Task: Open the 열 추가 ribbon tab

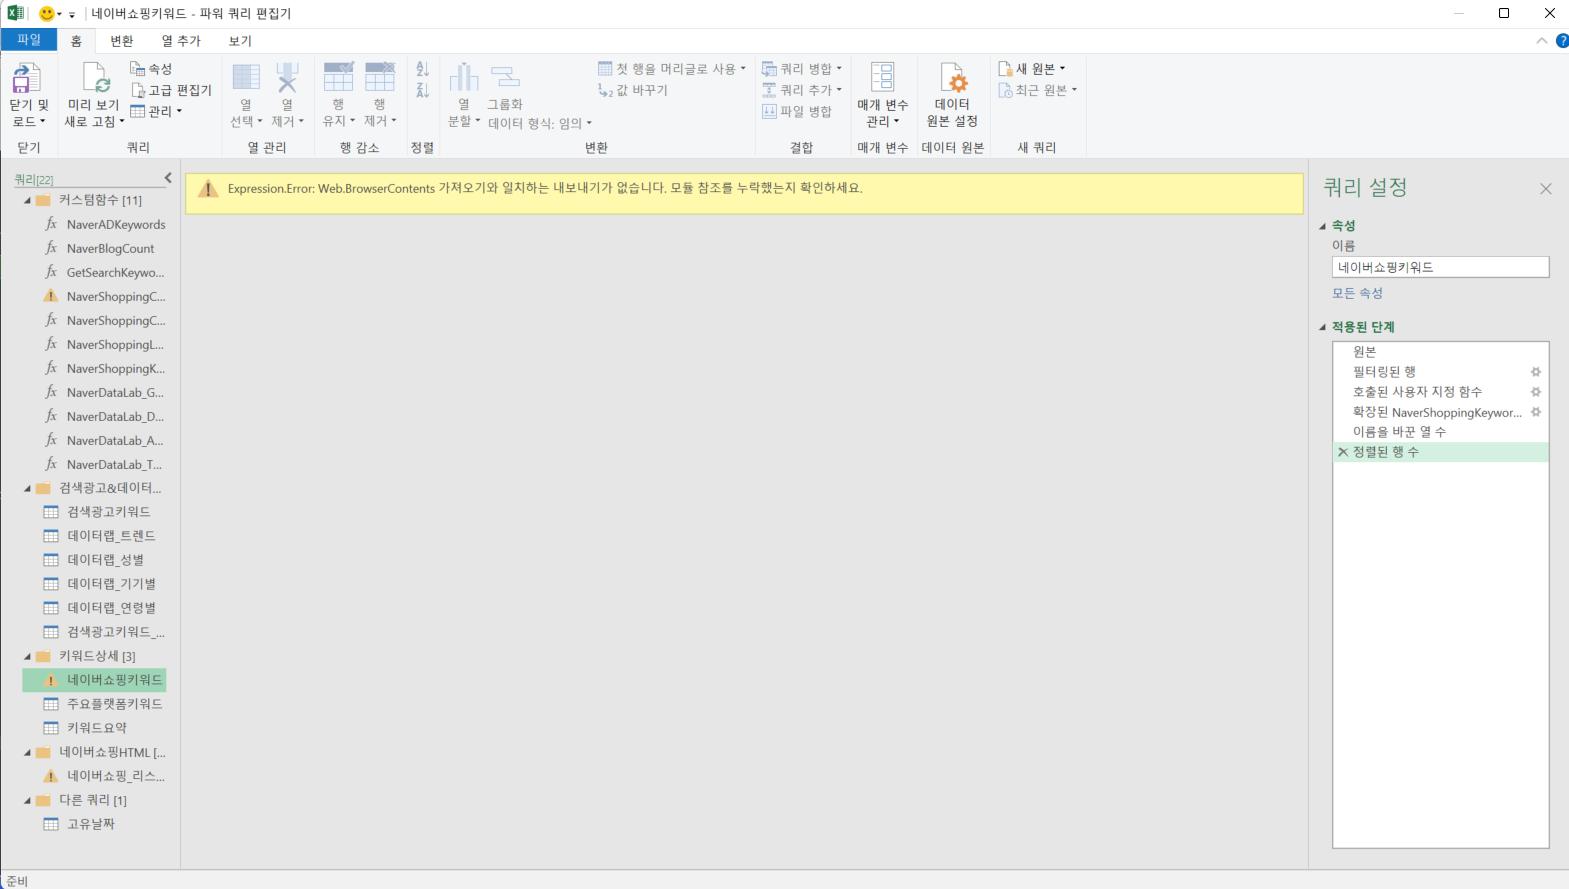Action: 181,41
